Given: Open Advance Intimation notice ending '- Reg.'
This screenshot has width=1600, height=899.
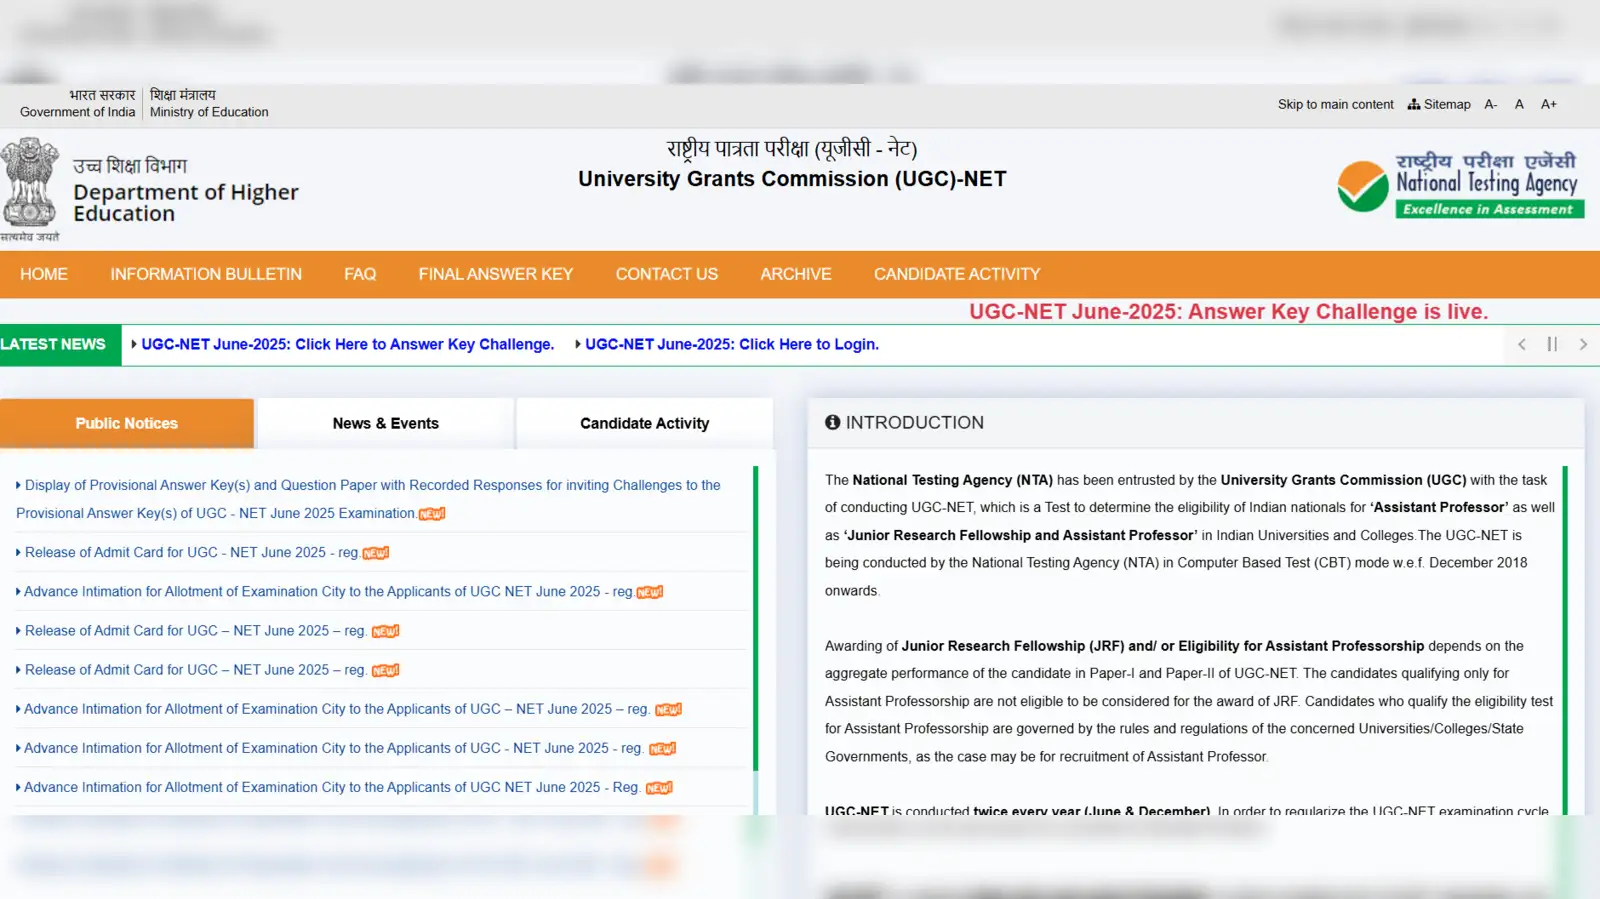Looking at the screenshot, I should coord(331,787).
